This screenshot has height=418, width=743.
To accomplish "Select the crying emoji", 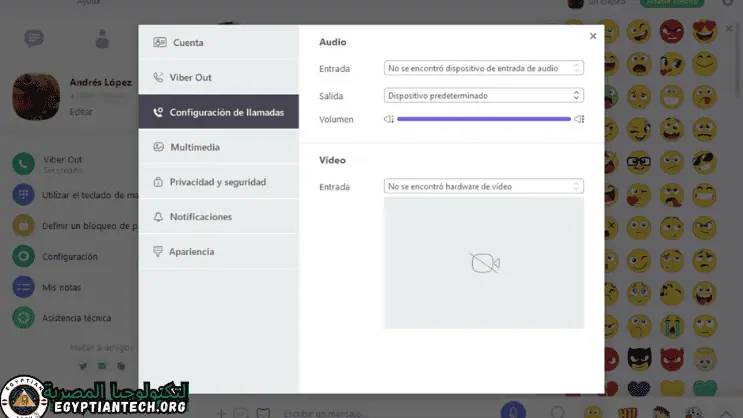I will pyautogui.click(x=672, y=326).
